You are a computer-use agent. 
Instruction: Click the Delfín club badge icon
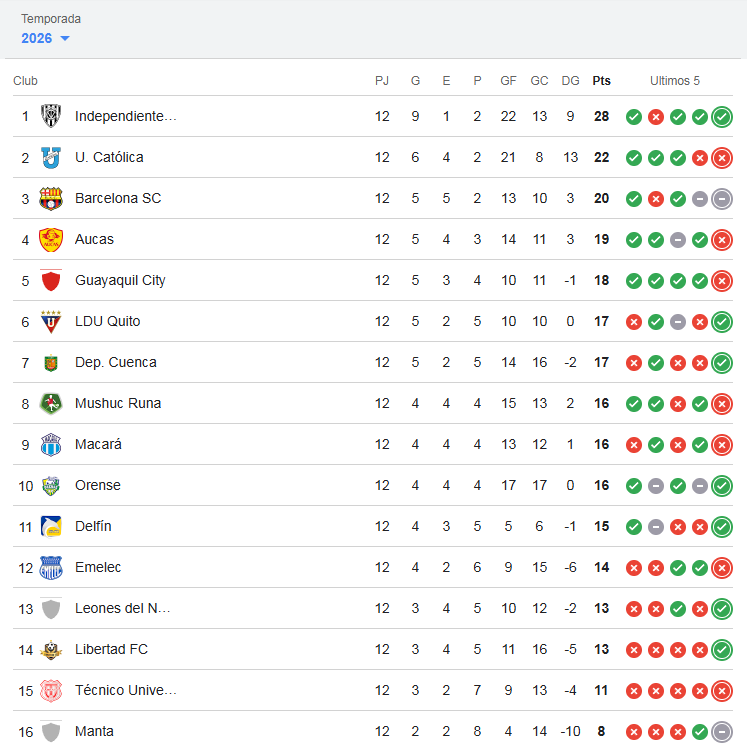(51, 526)
